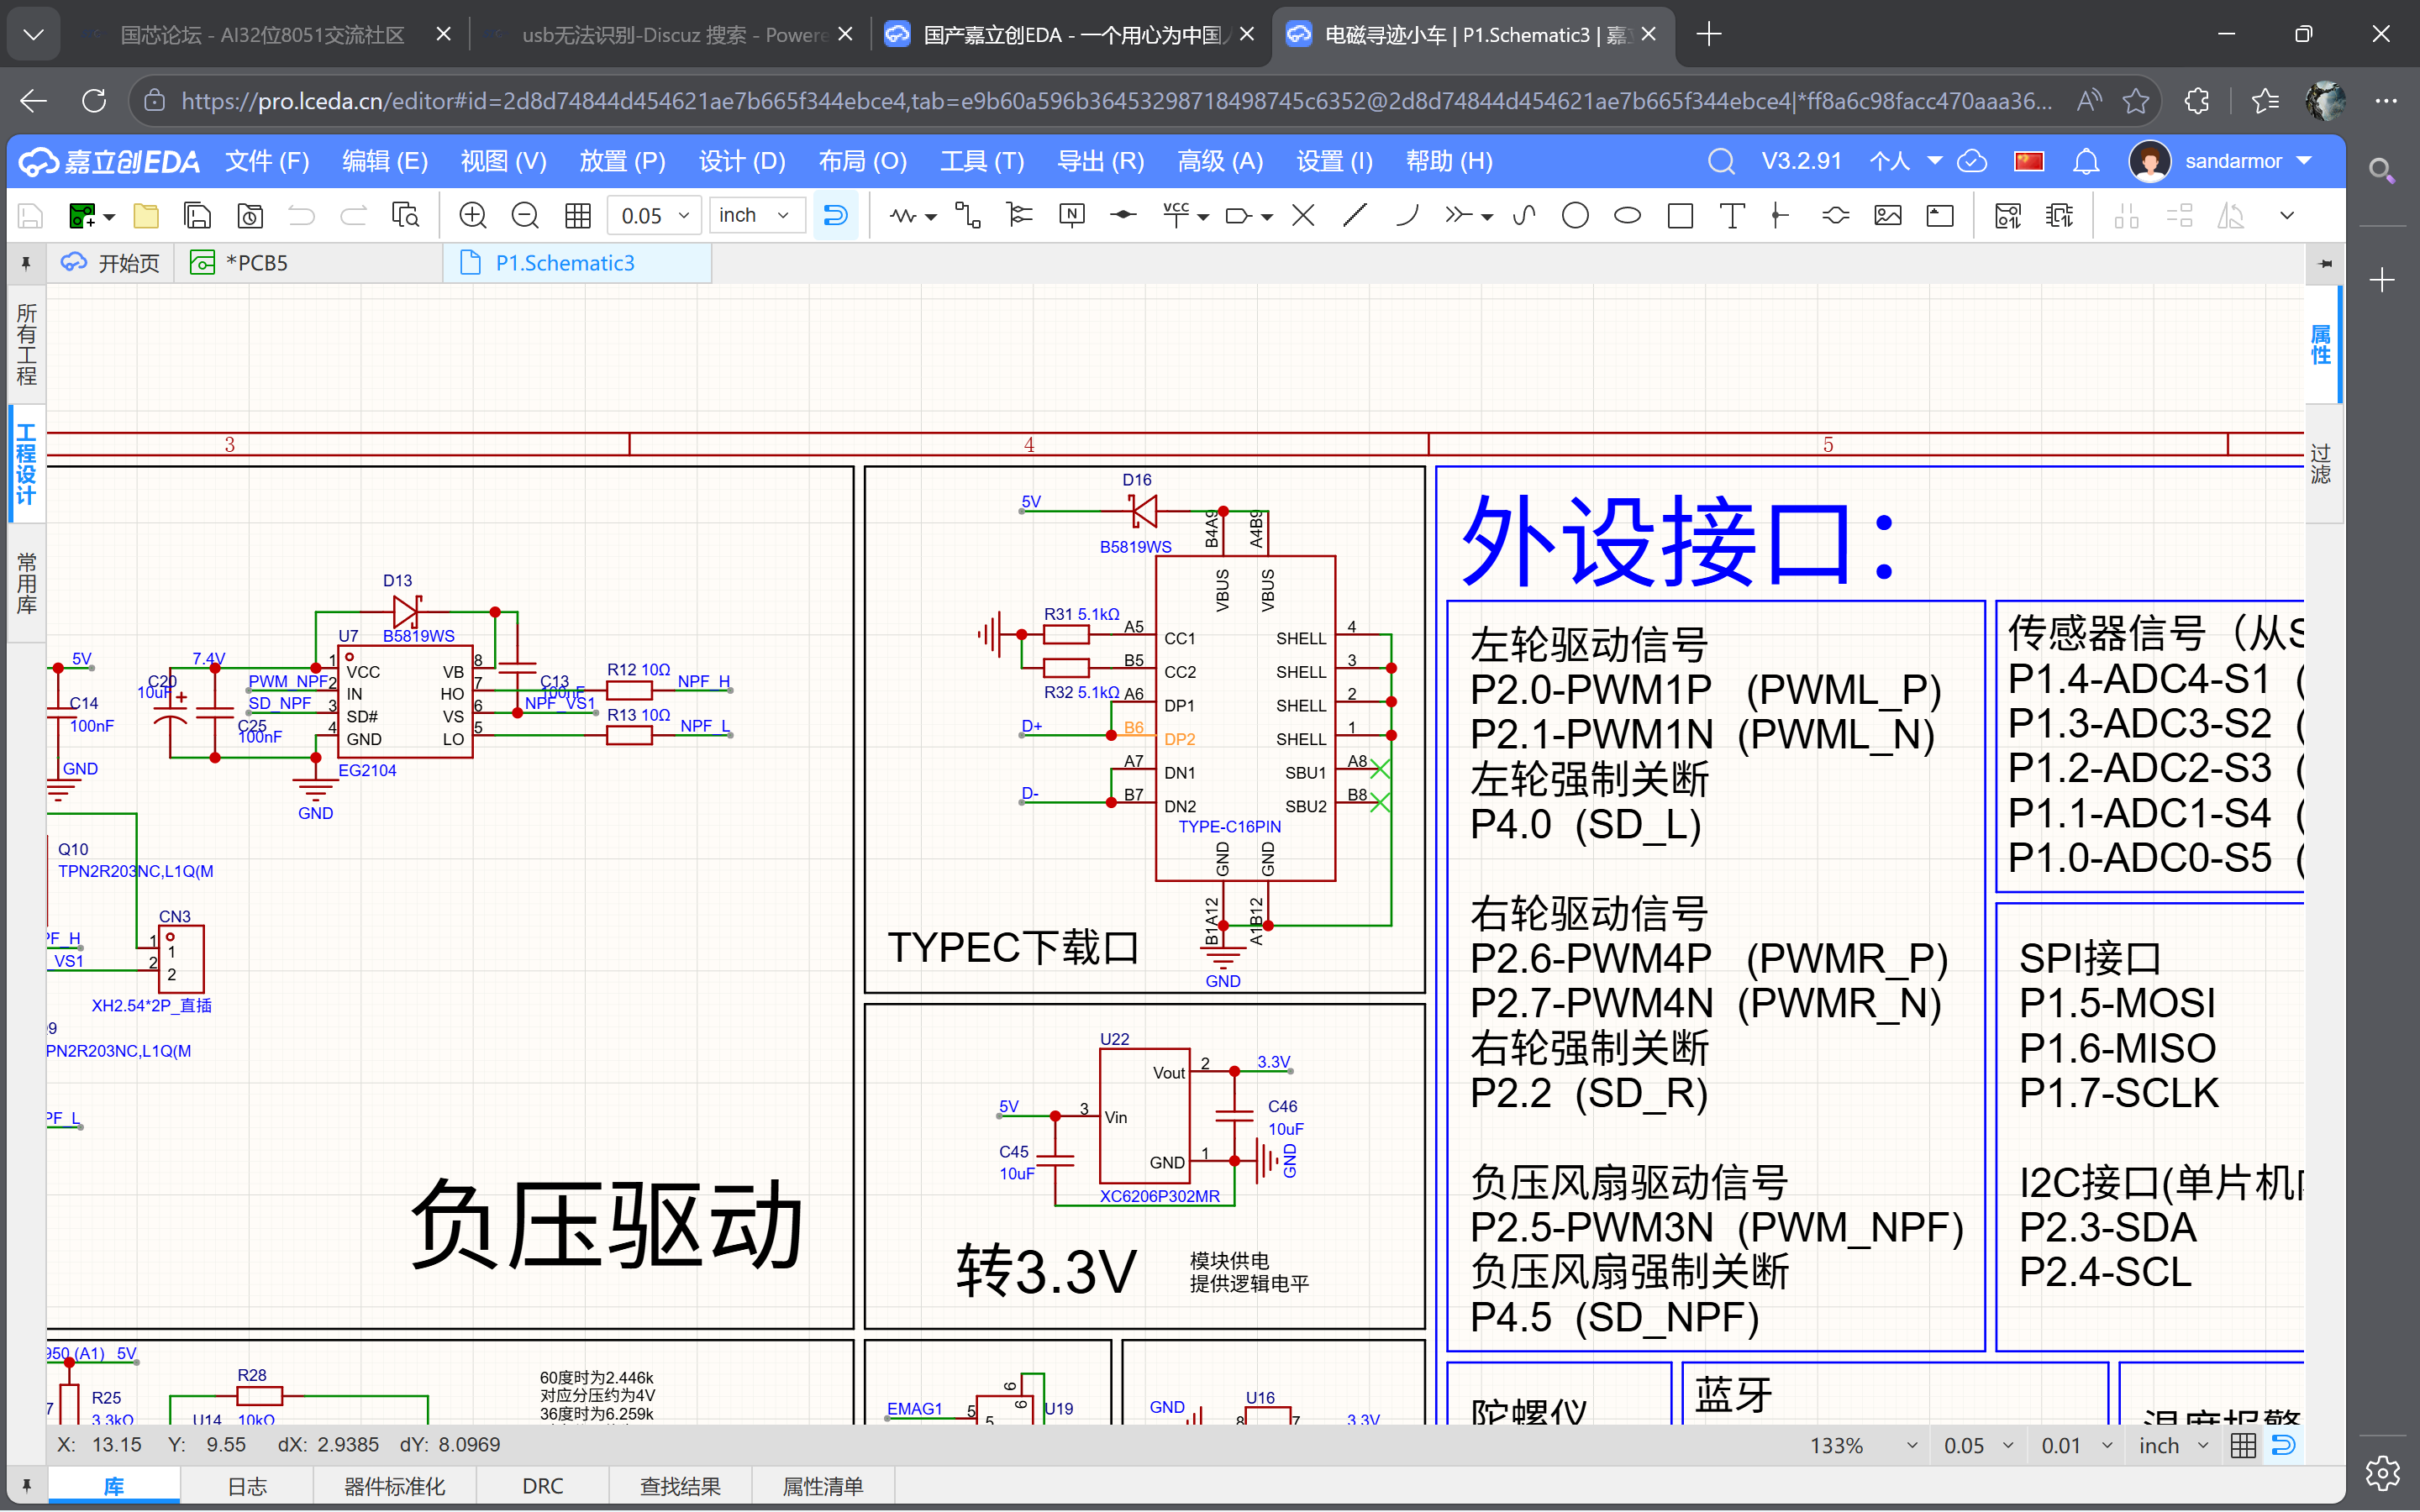Insert a Text annotation
The image size is (2420, 1512).
[x=1732, y=215]
